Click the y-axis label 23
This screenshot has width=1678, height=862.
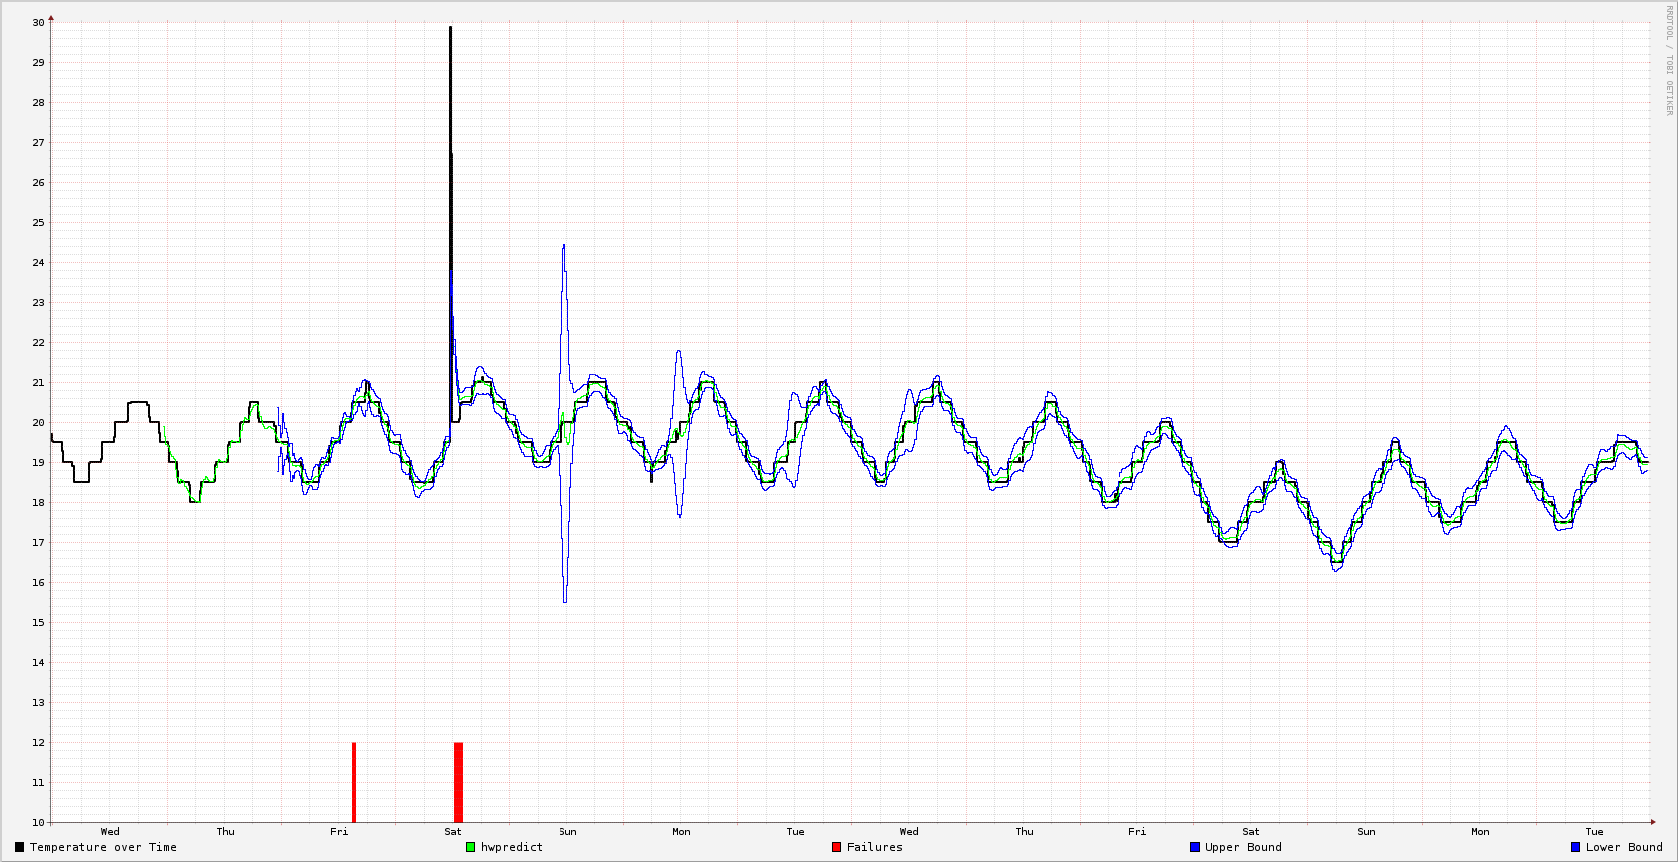point(38,302)
